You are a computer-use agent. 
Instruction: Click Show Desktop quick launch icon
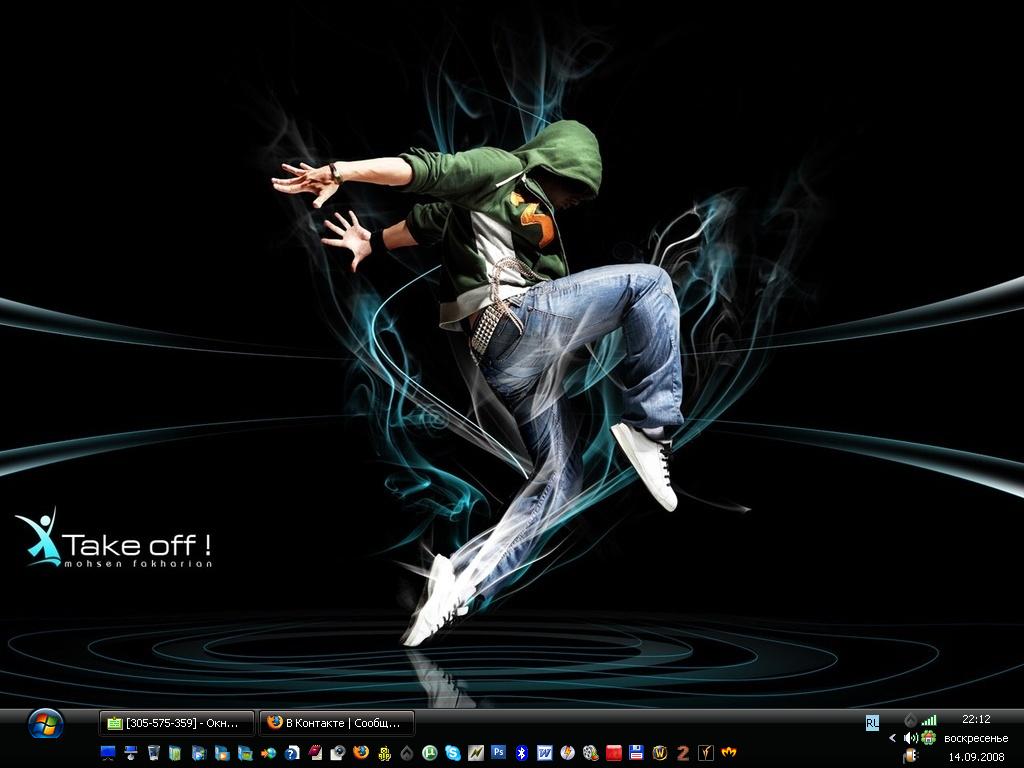(108, 752)
